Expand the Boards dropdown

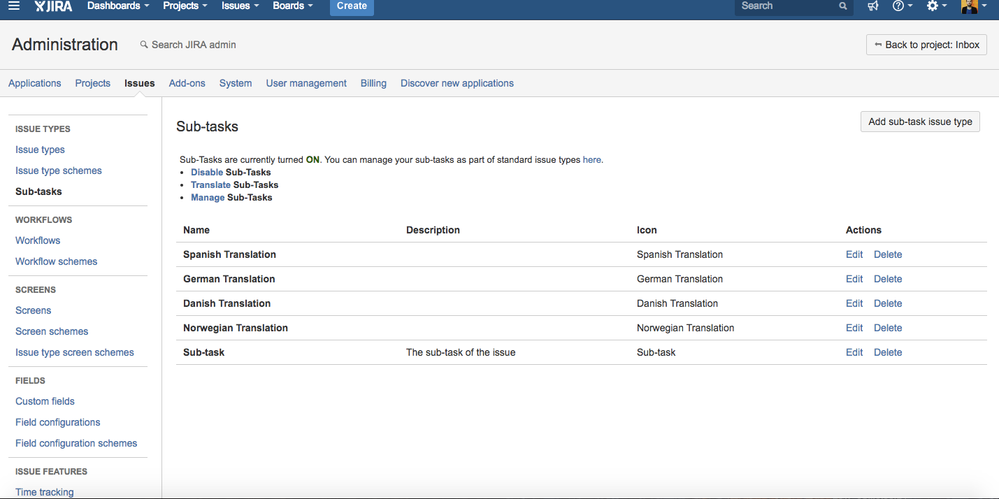click(292, 6)
